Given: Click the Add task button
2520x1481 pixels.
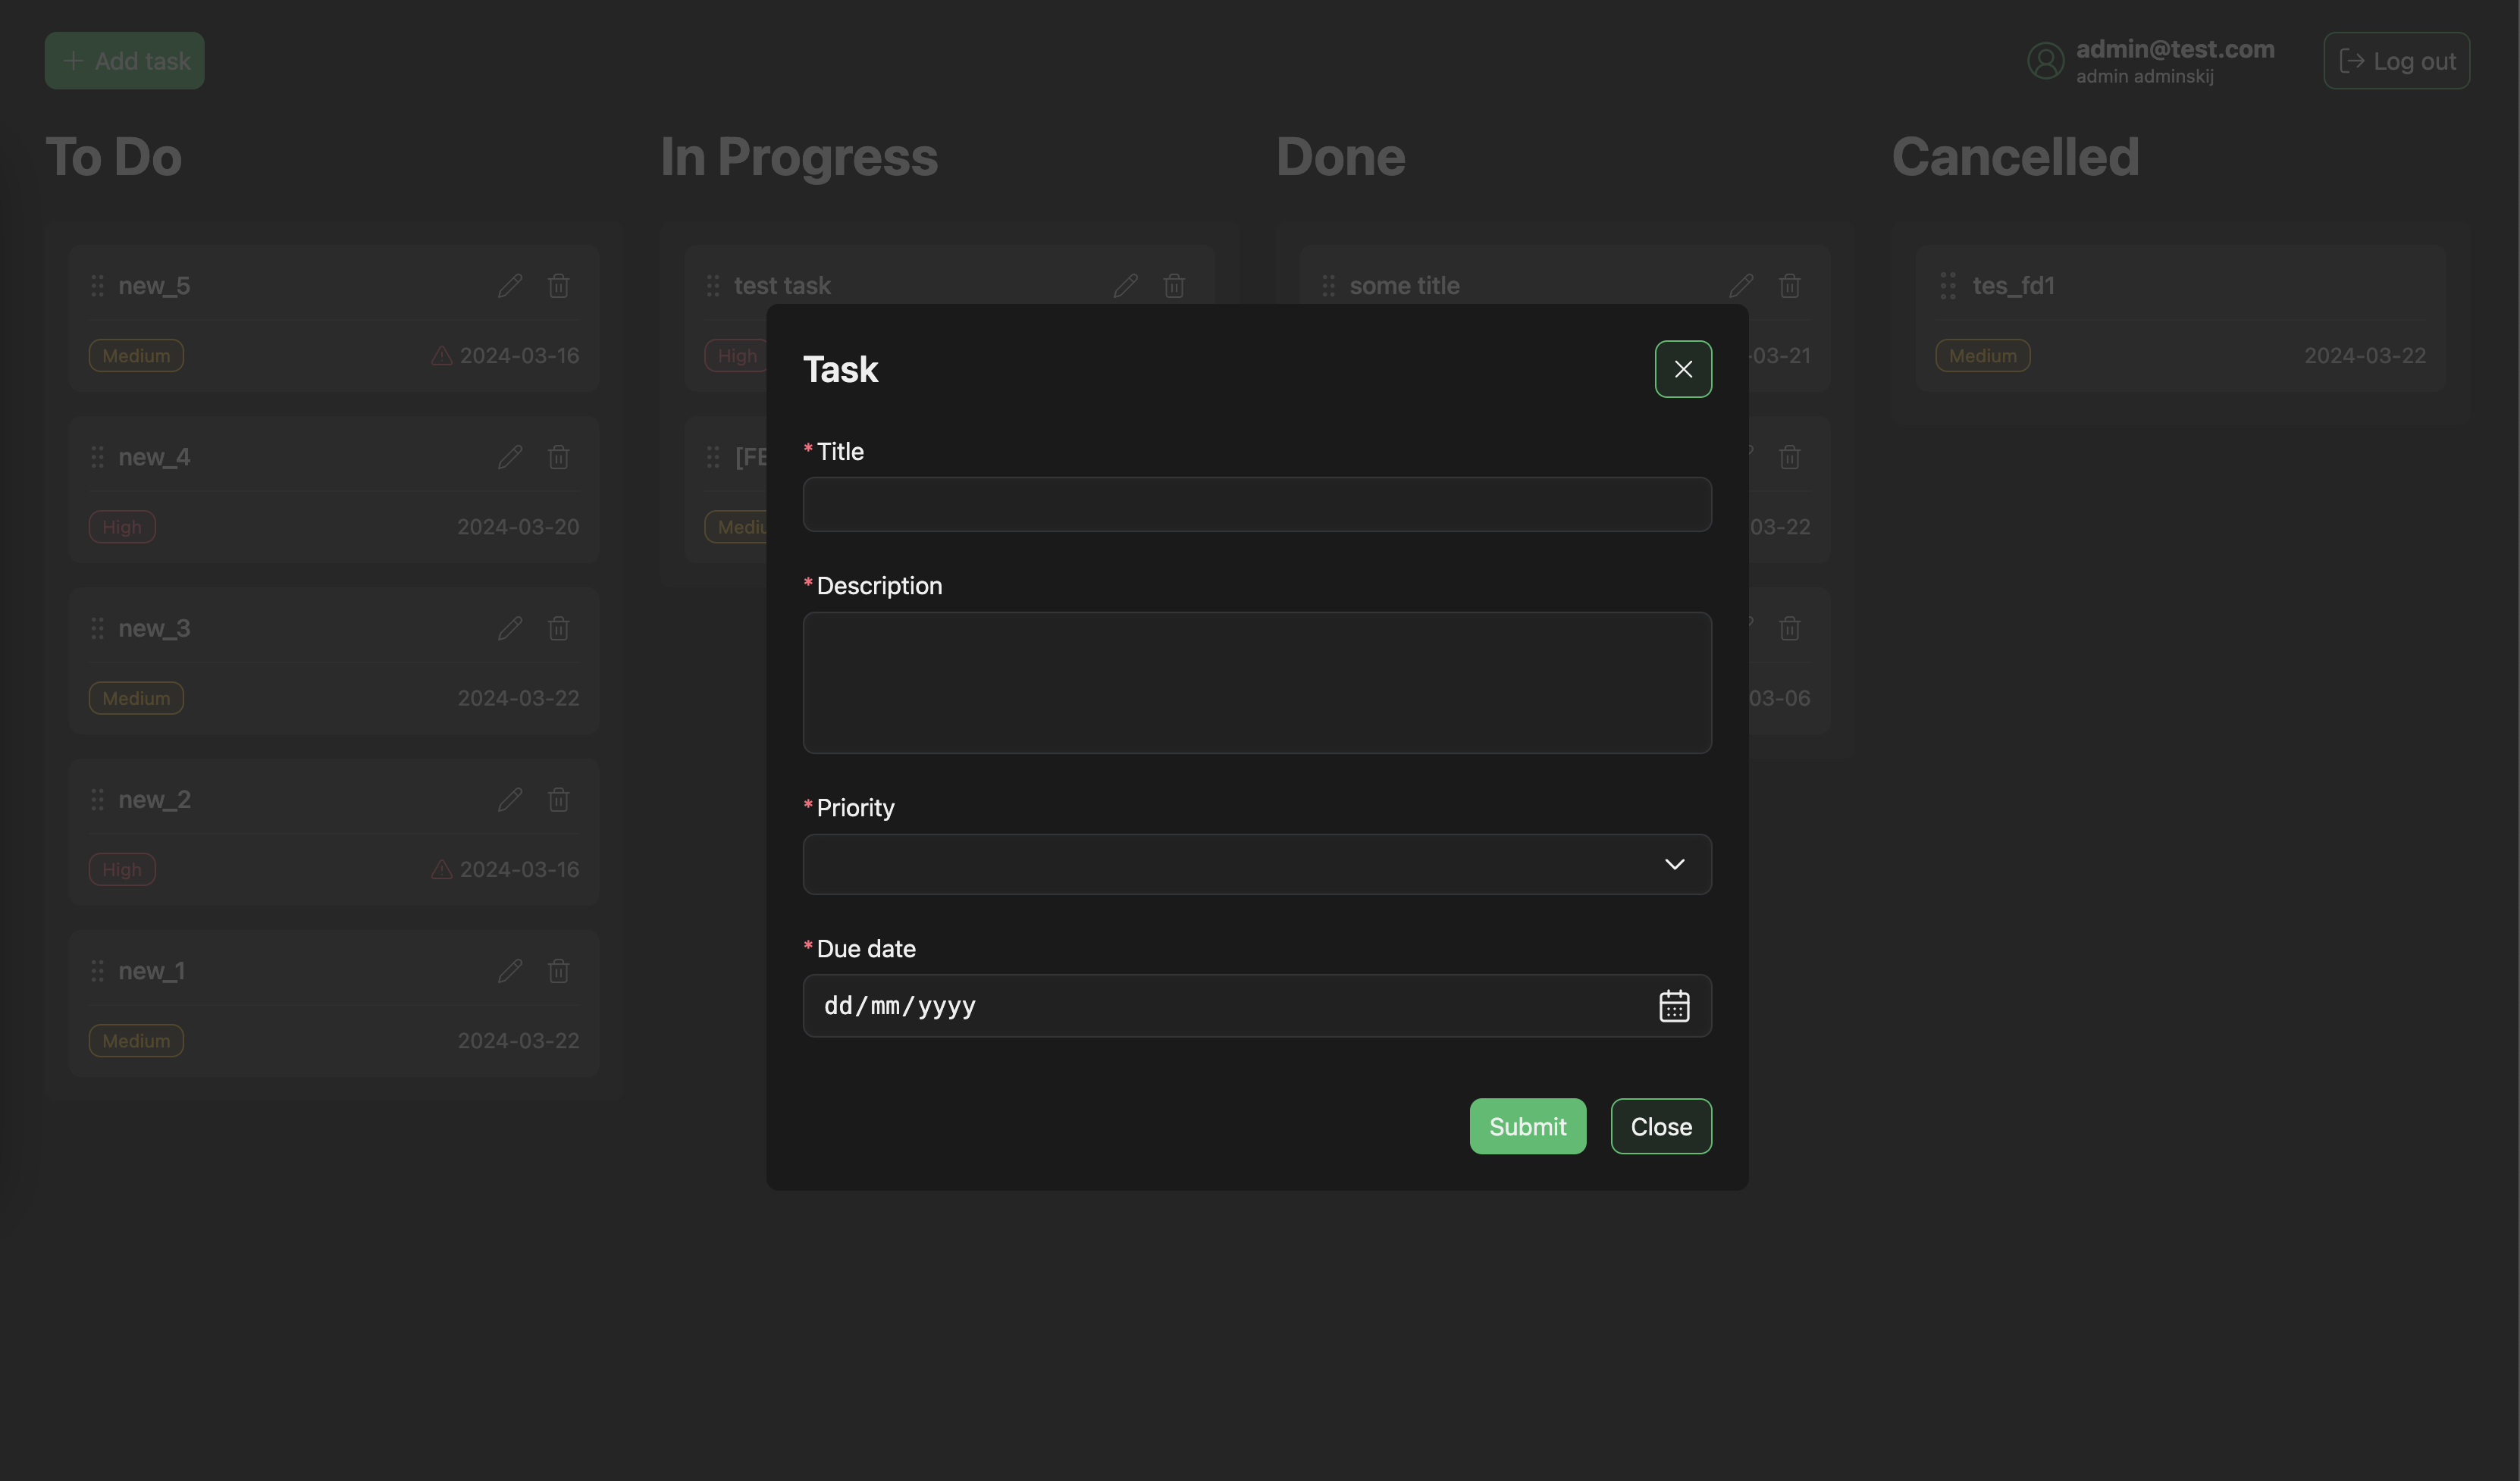Looking at the screenshot, I should [x=125, y=61].
